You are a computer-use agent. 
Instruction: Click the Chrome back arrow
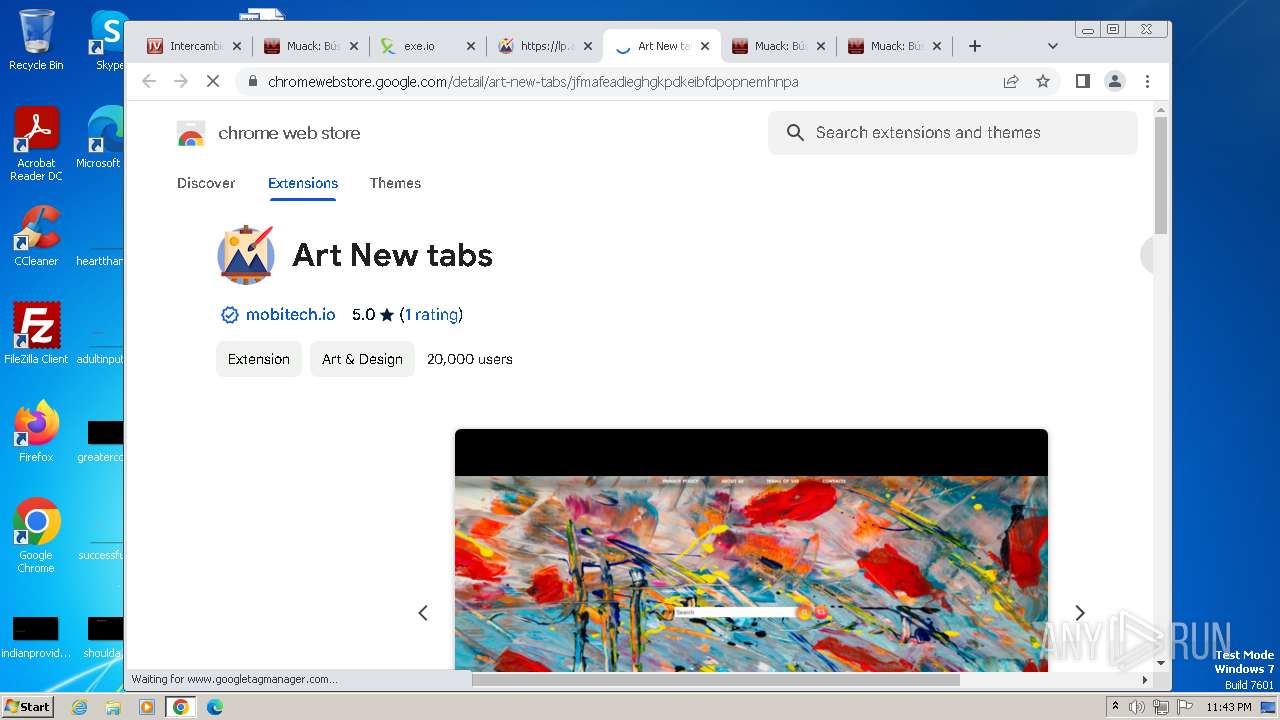[x=149, y=81]
